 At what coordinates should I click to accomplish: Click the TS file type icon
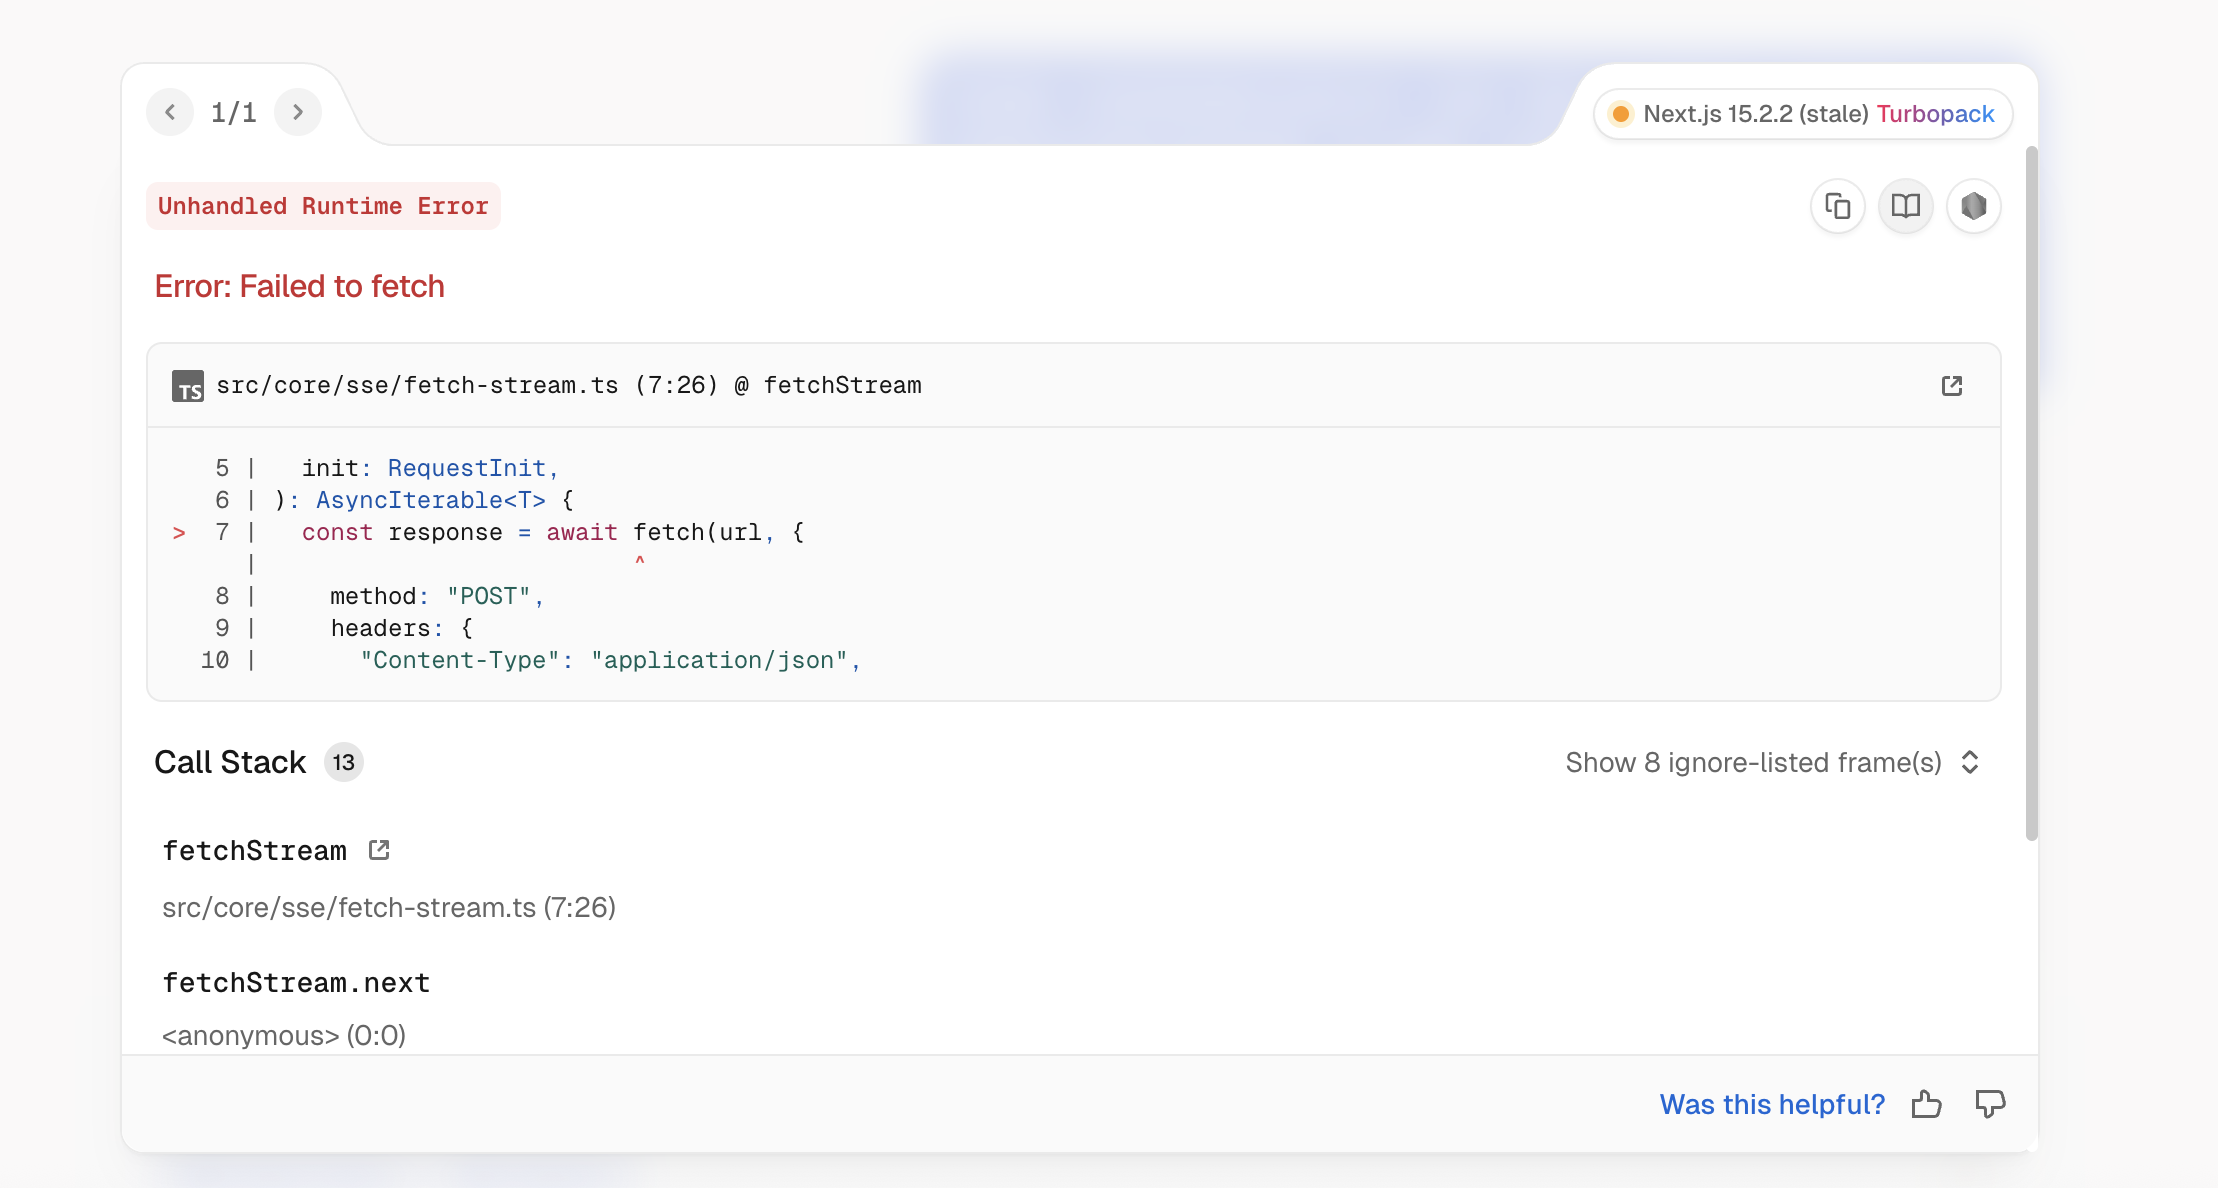point(187,386)
